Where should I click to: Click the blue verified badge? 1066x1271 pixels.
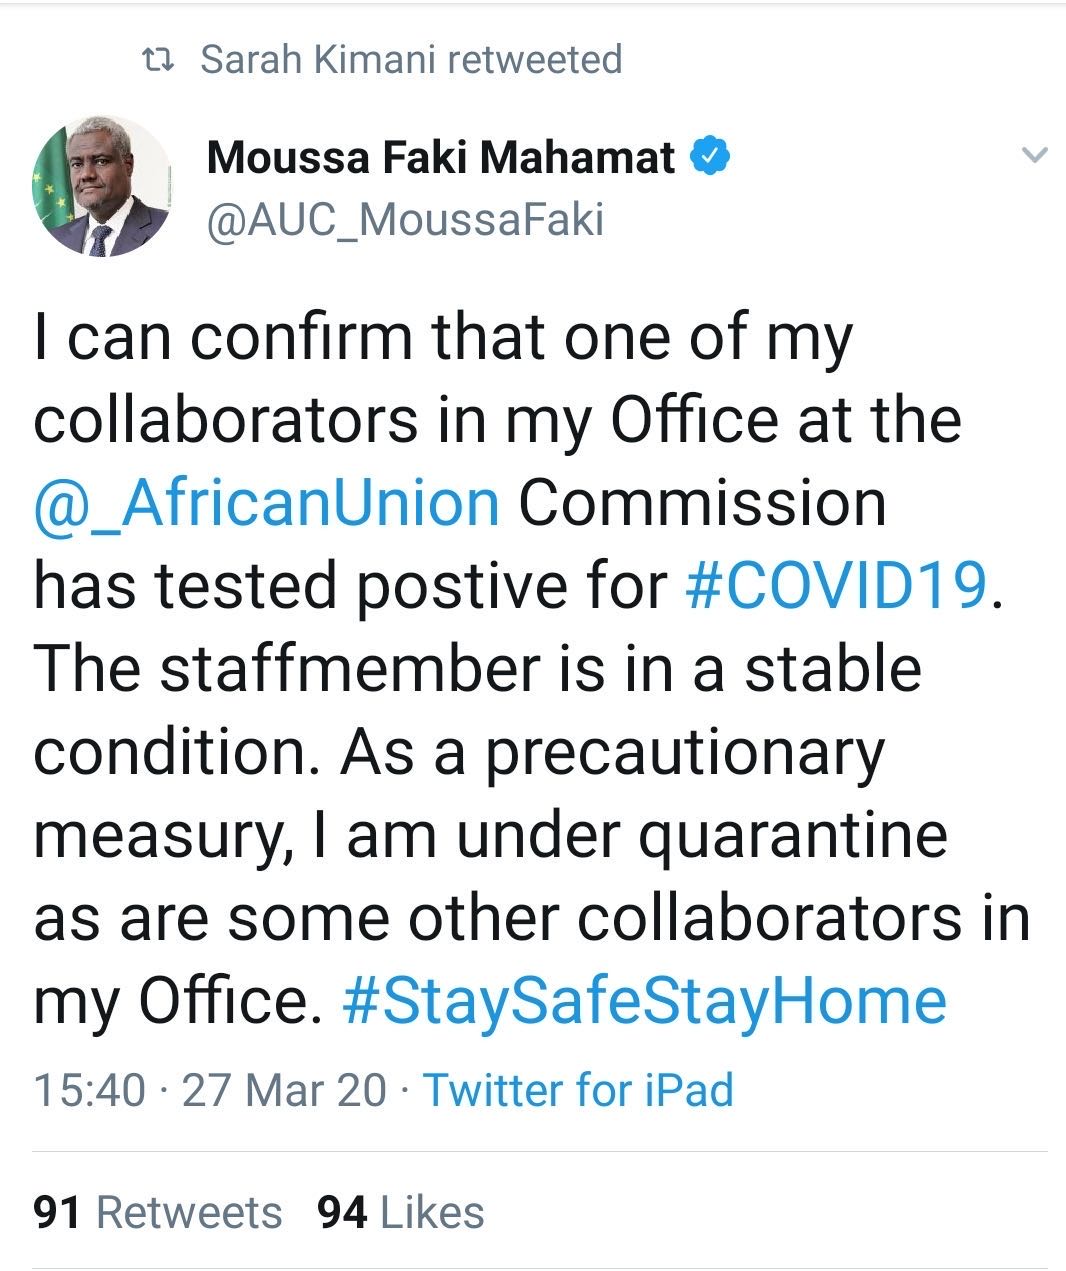tap(711, 156)
